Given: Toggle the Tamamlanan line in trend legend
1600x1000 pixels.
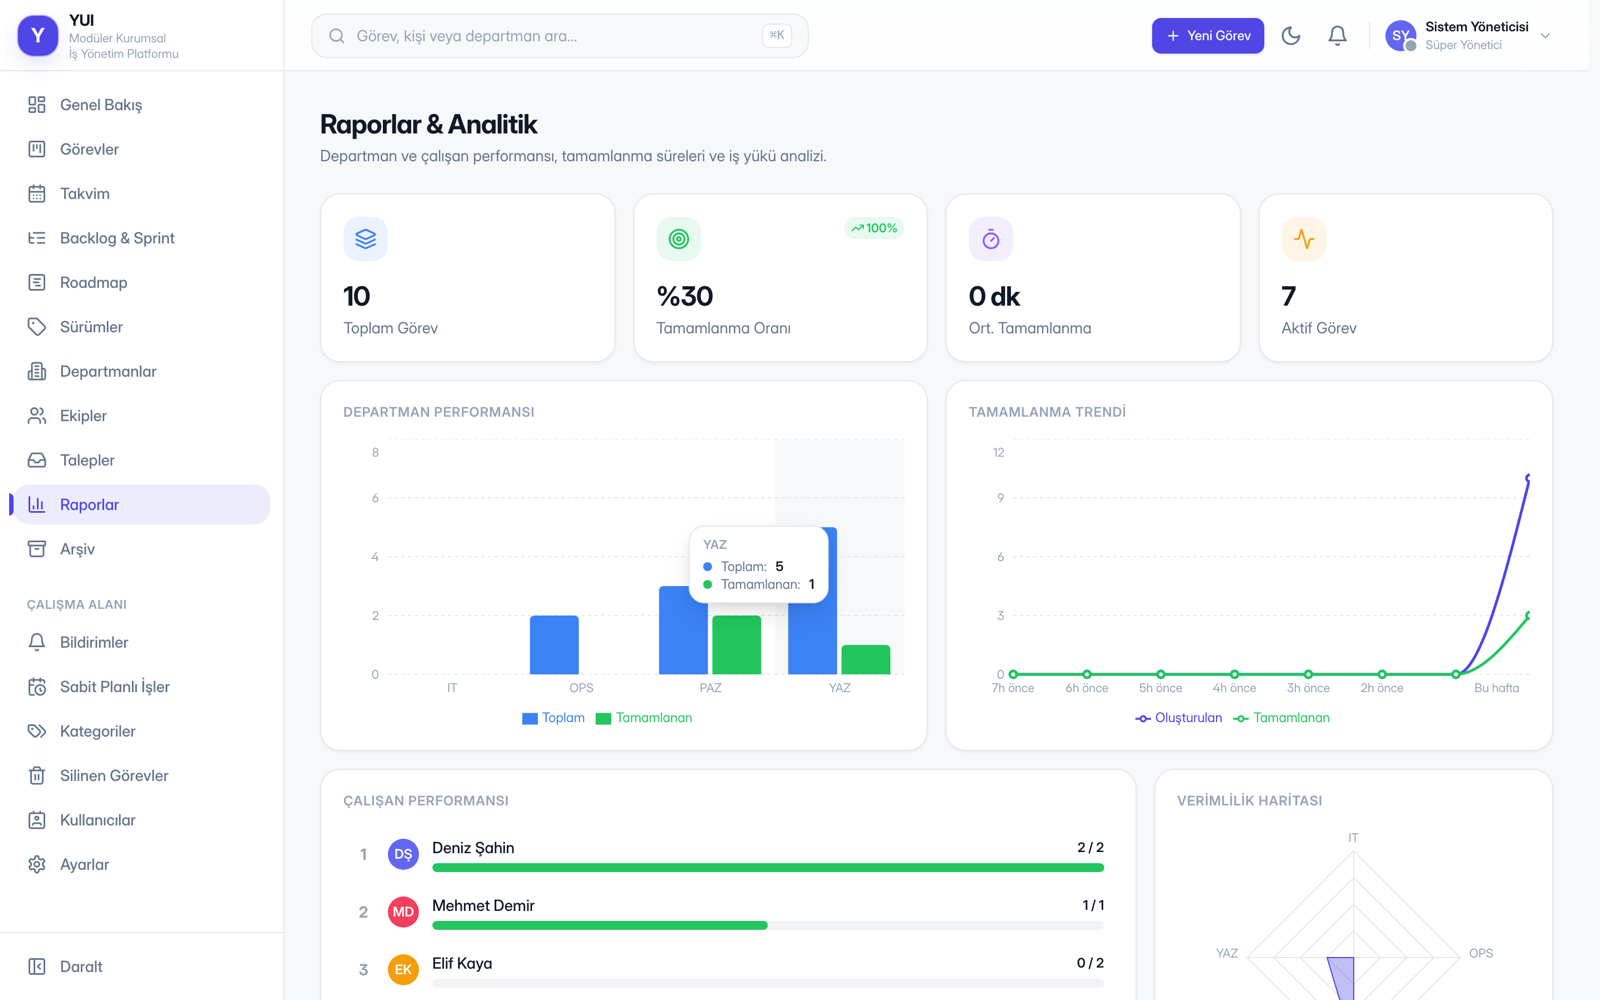Looking at the screenshot, I should [x=1282, y=718].
